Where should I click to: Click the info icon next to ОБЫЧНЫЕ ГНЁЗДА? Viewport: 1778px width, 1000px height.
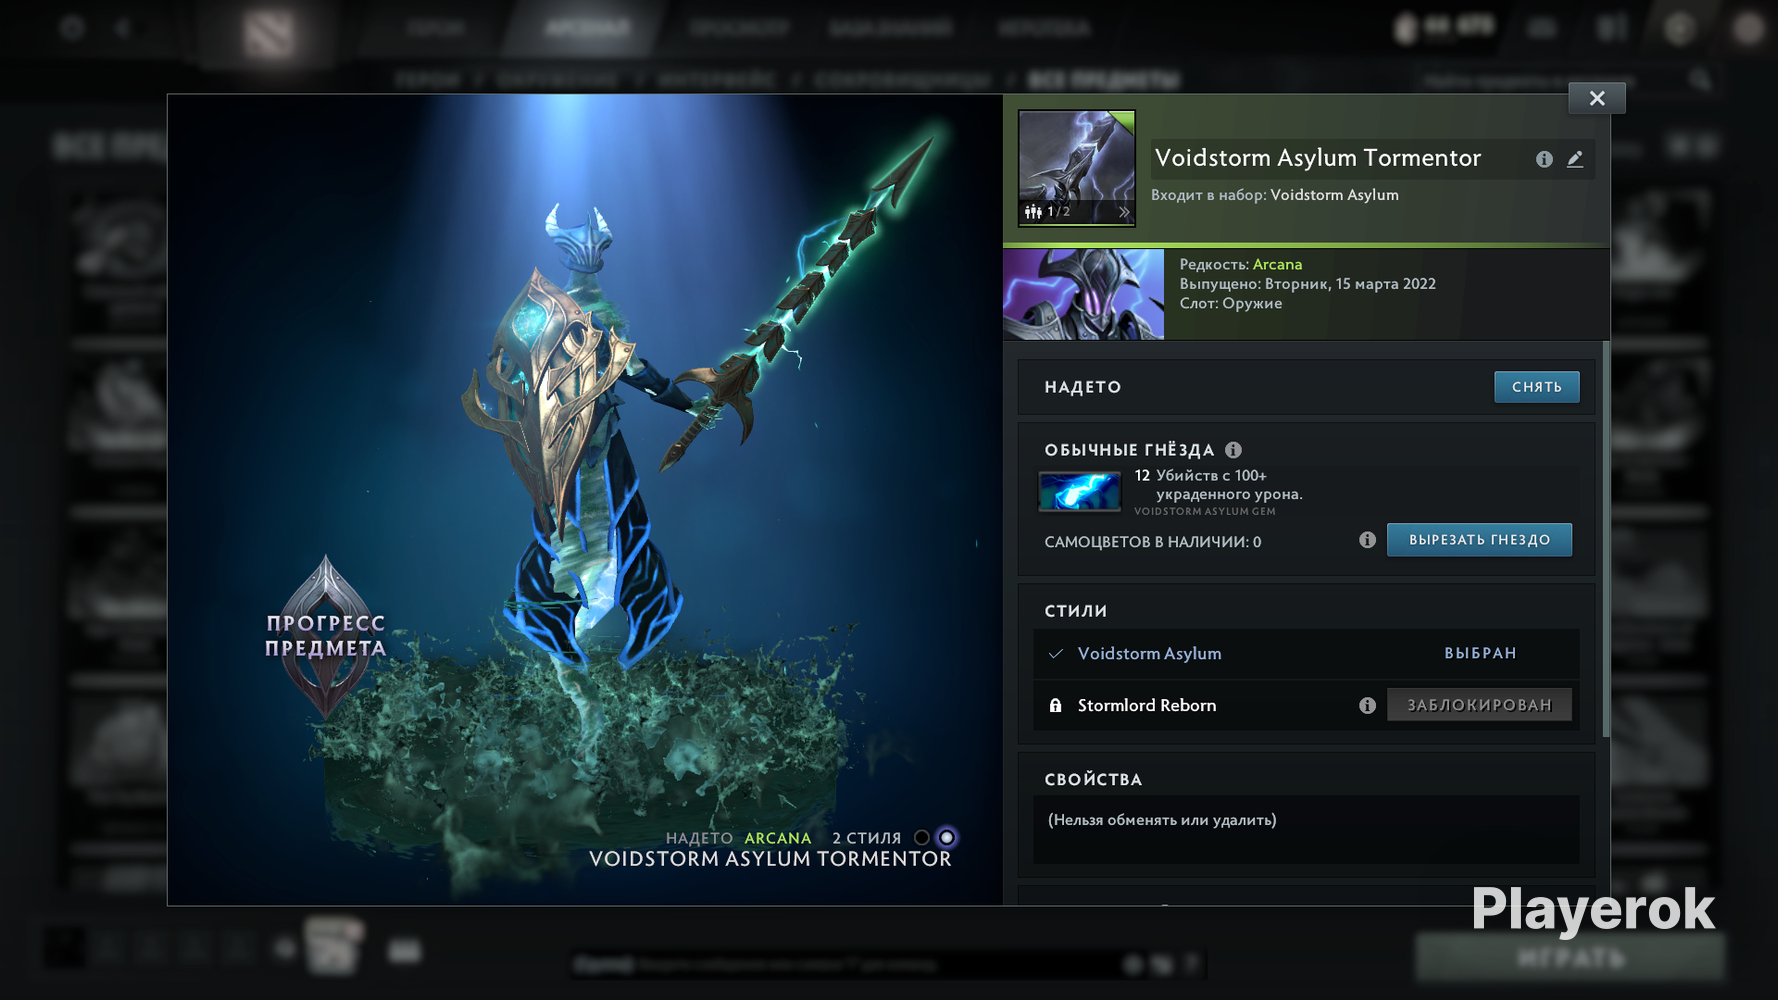(1233, 450)
